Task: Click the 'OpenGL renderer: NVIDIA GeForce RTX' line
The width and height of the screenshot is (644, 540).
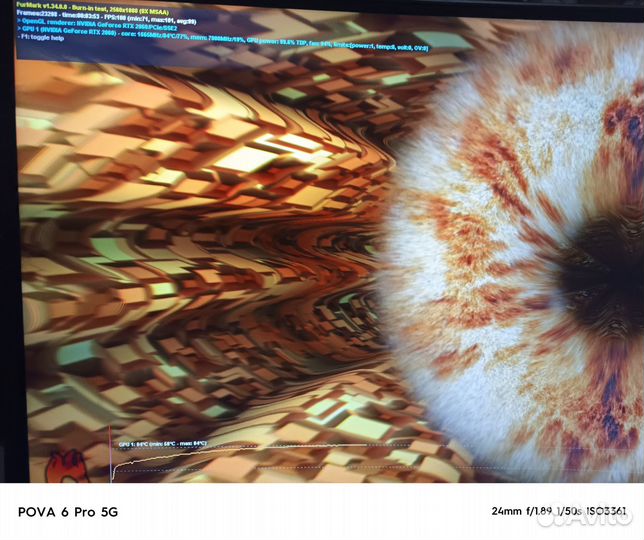Action: click(x=97, y=25)
